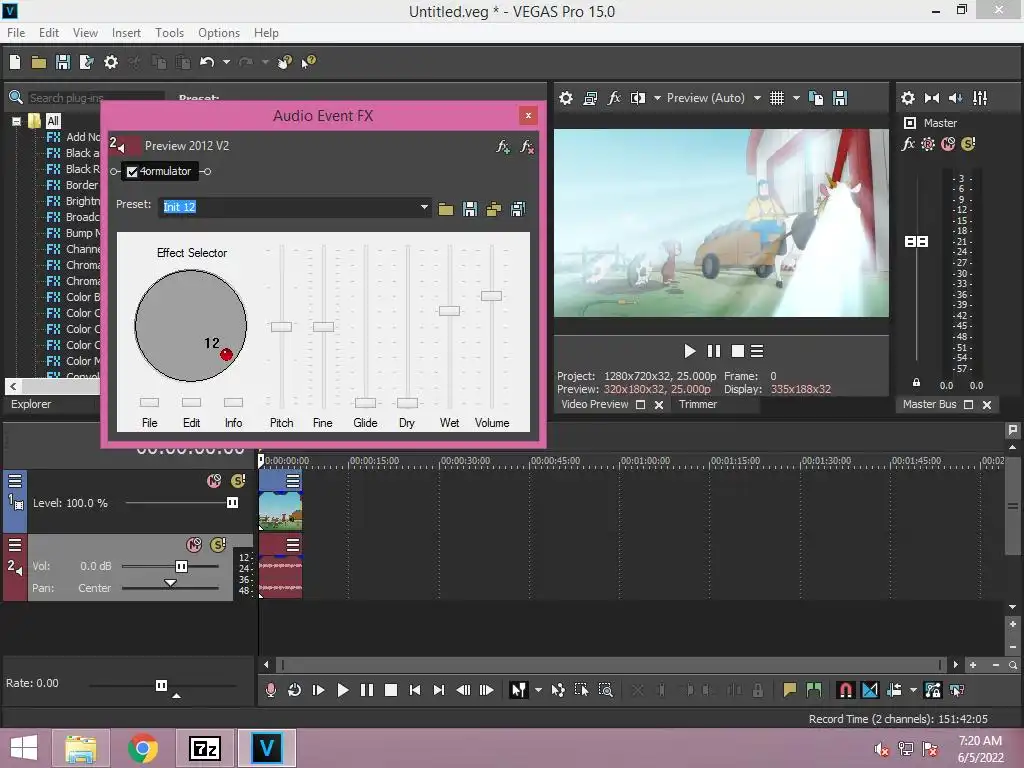Copy snapshot to clipboard in the preview toolbar
The width and height of the screenshot is (1024, 768).
(x=816, y=98)
